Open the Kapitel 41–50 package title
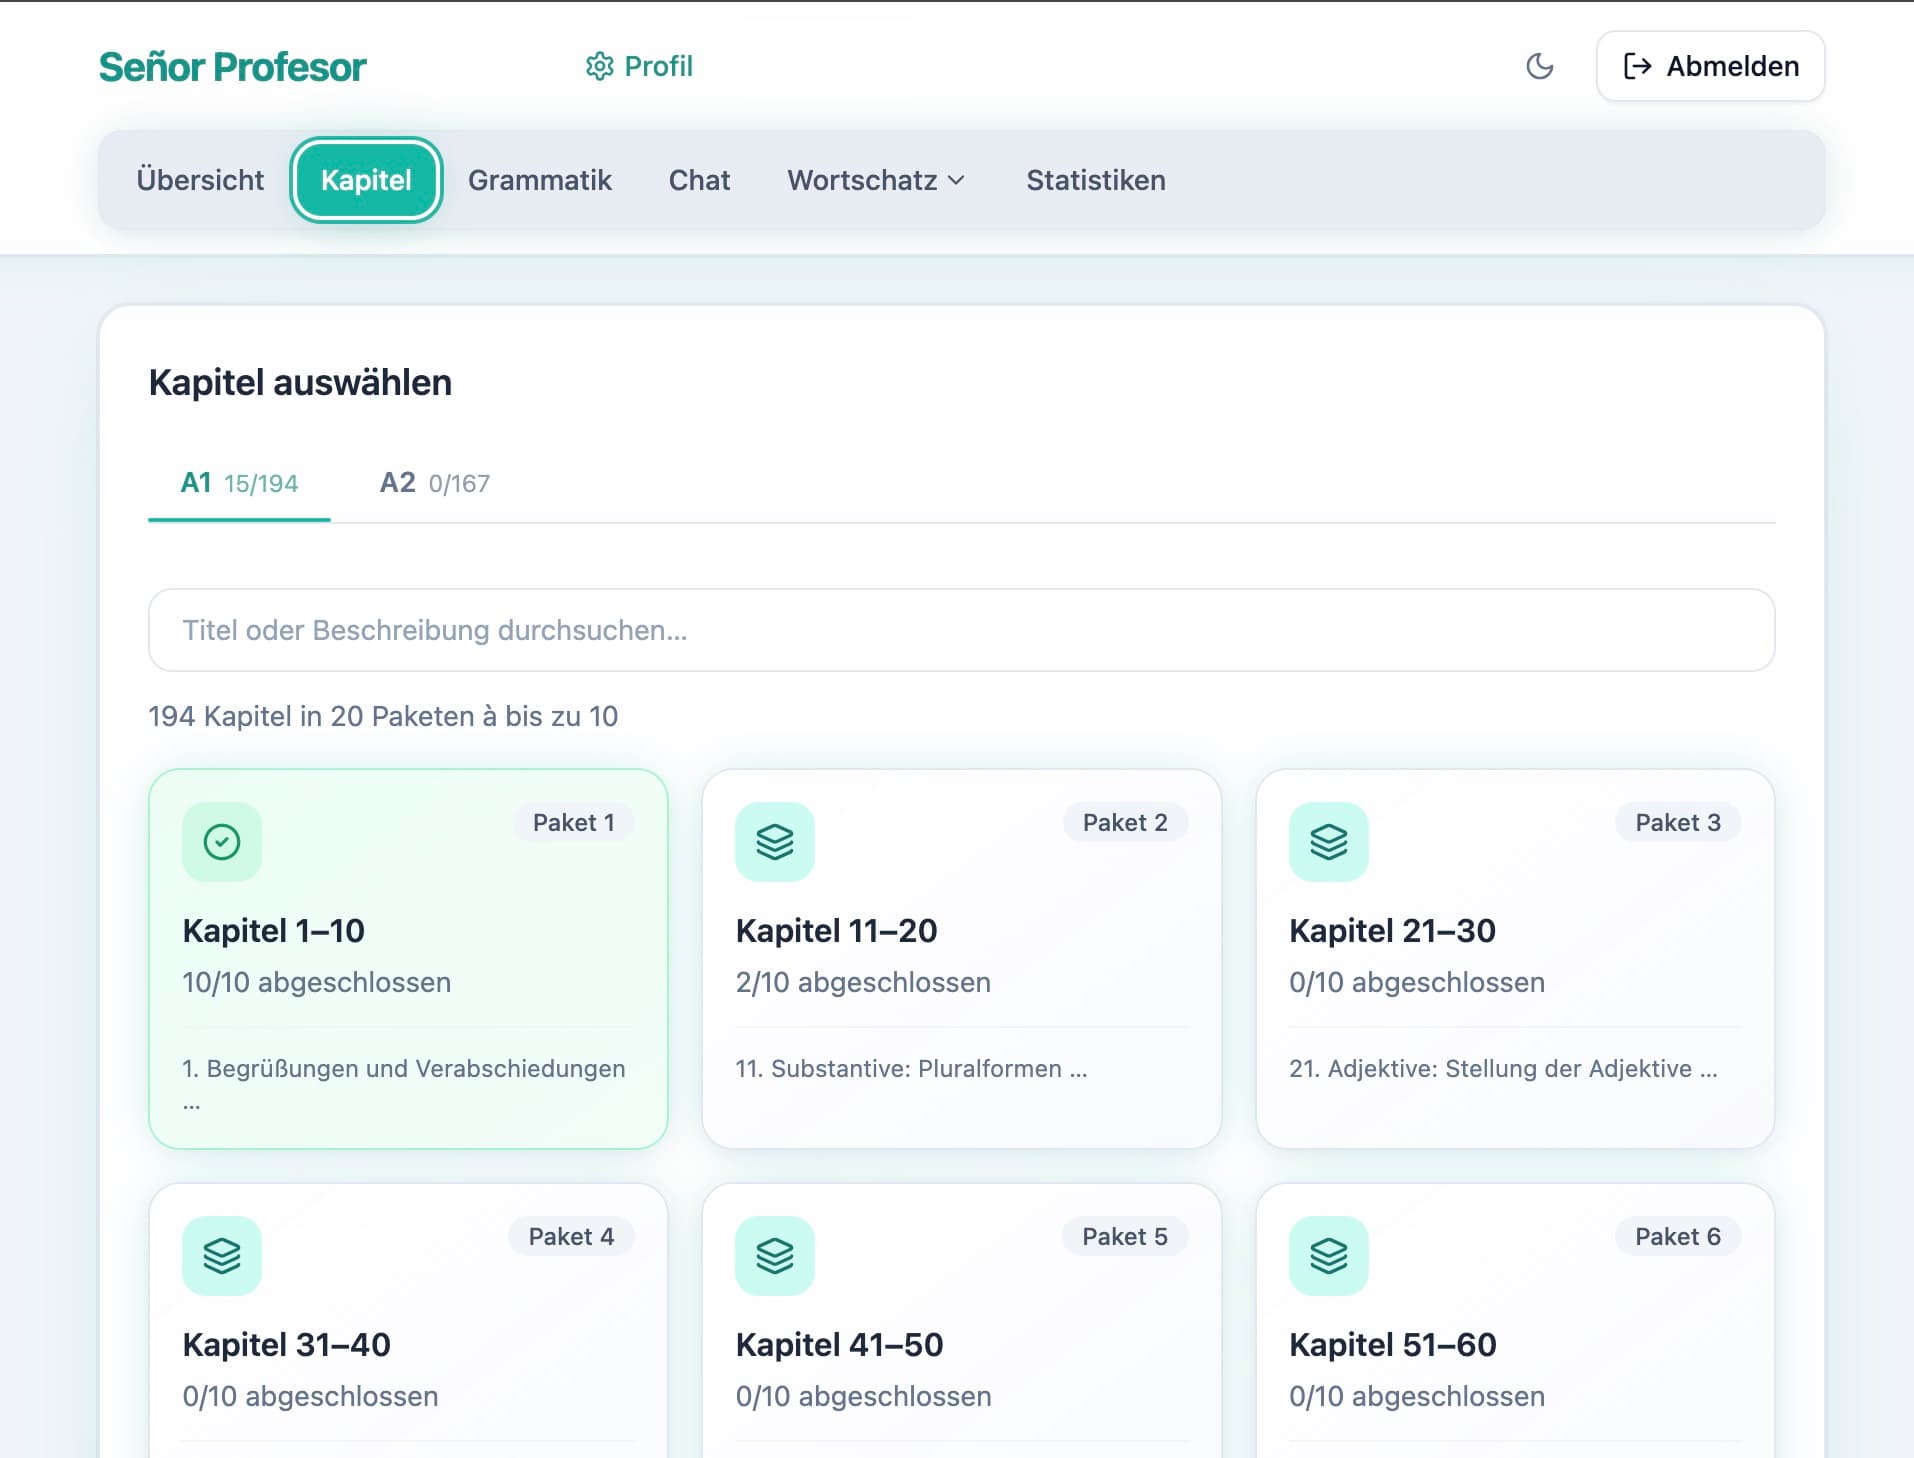The image size is (1914, 1458). tap(839, 1345)
